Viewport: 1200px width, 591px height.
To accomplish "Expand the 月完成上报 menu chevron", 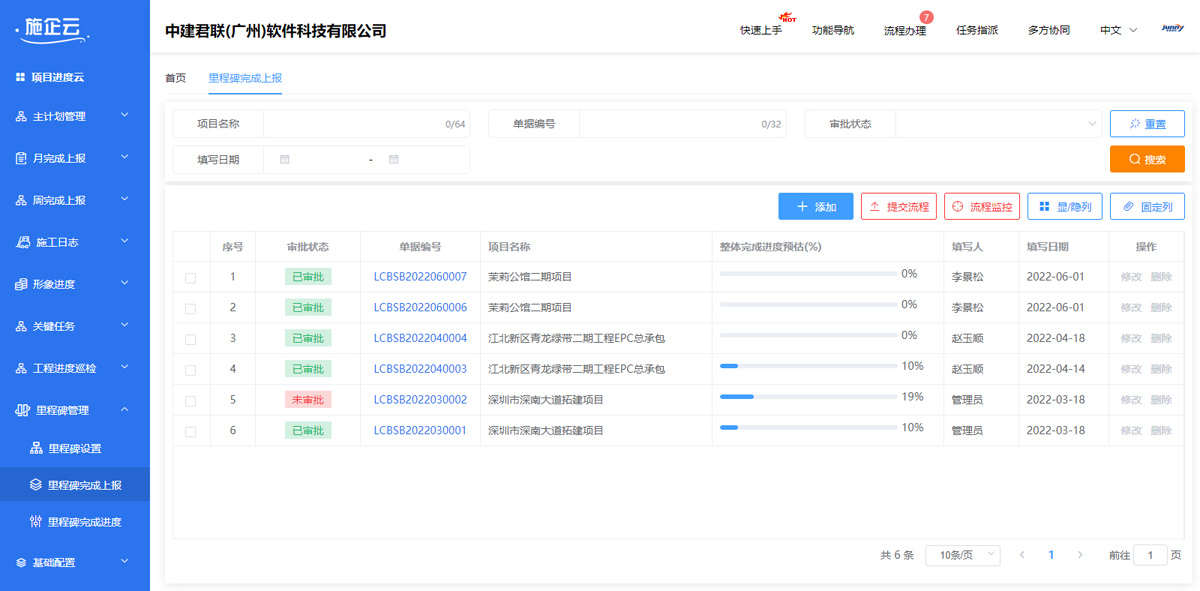I will tap(125, 157).
